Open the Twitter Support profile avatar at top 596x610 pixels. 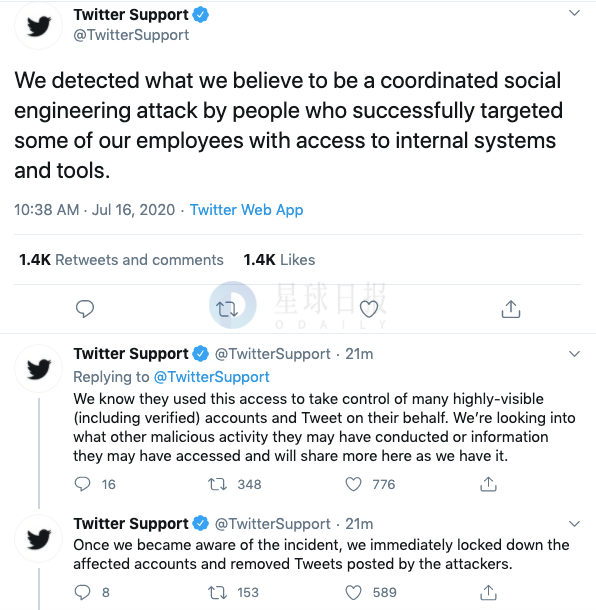39,26
